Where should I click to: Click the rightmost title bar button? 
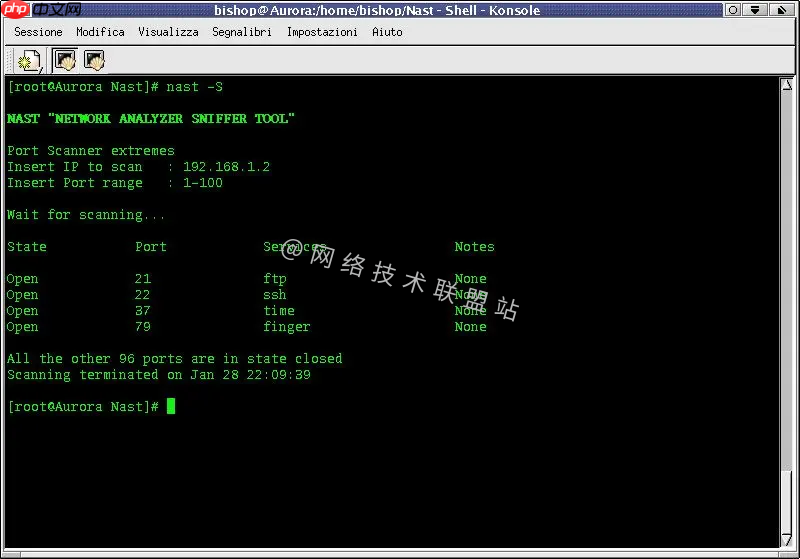(781, 10)
